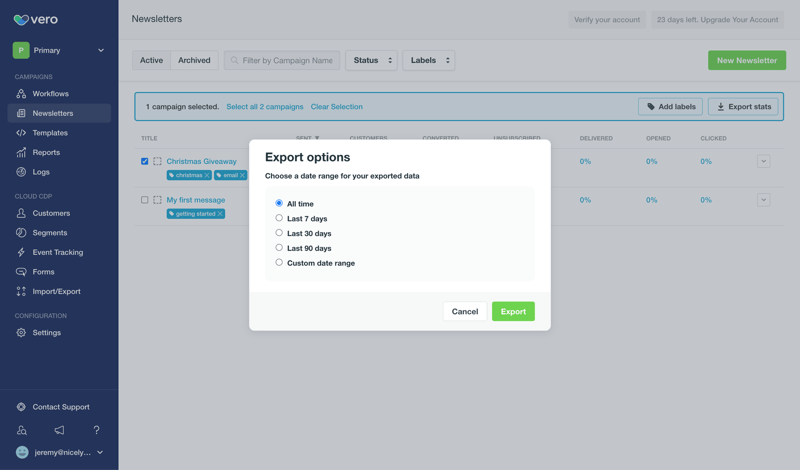
Task: Open Reports from the chart icon
Action: click(x=21, y=153)
